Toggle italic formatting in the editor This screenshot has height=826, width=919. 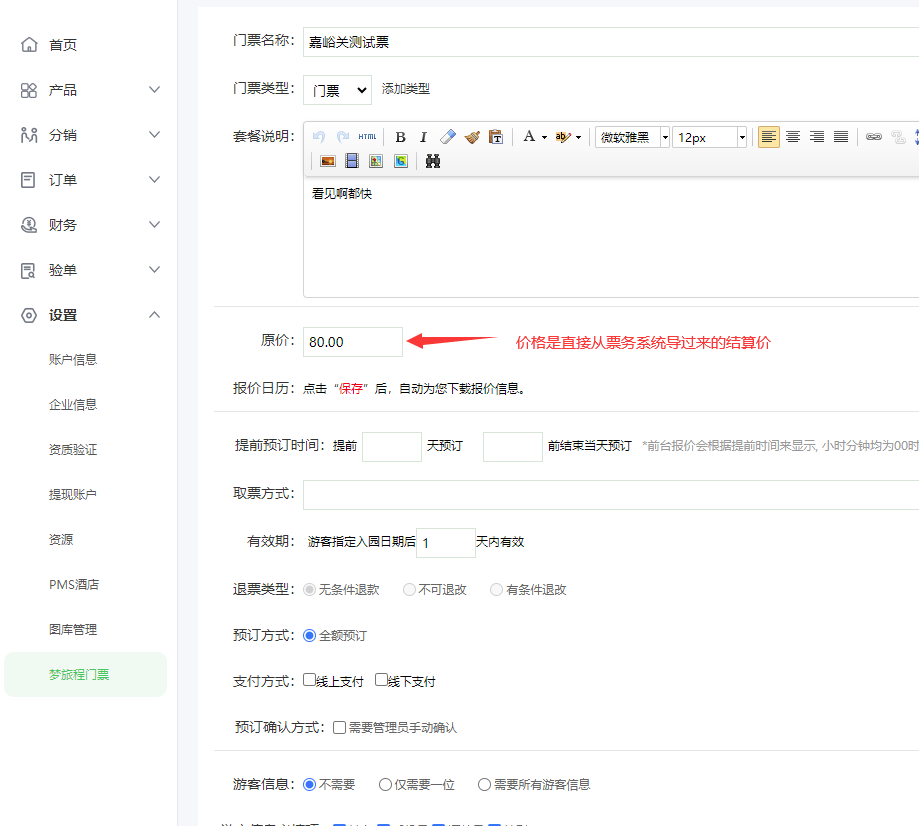point(423,137)
